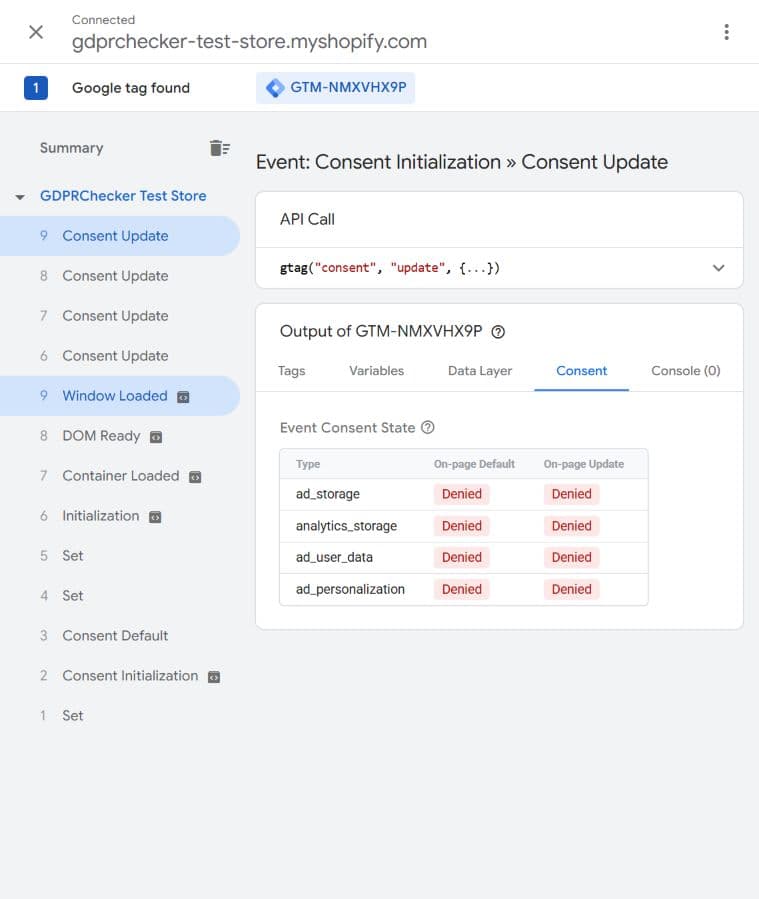Click the API Call section heading
The height and width of the screenshot is (899, 759).
[x=307, y=219]
